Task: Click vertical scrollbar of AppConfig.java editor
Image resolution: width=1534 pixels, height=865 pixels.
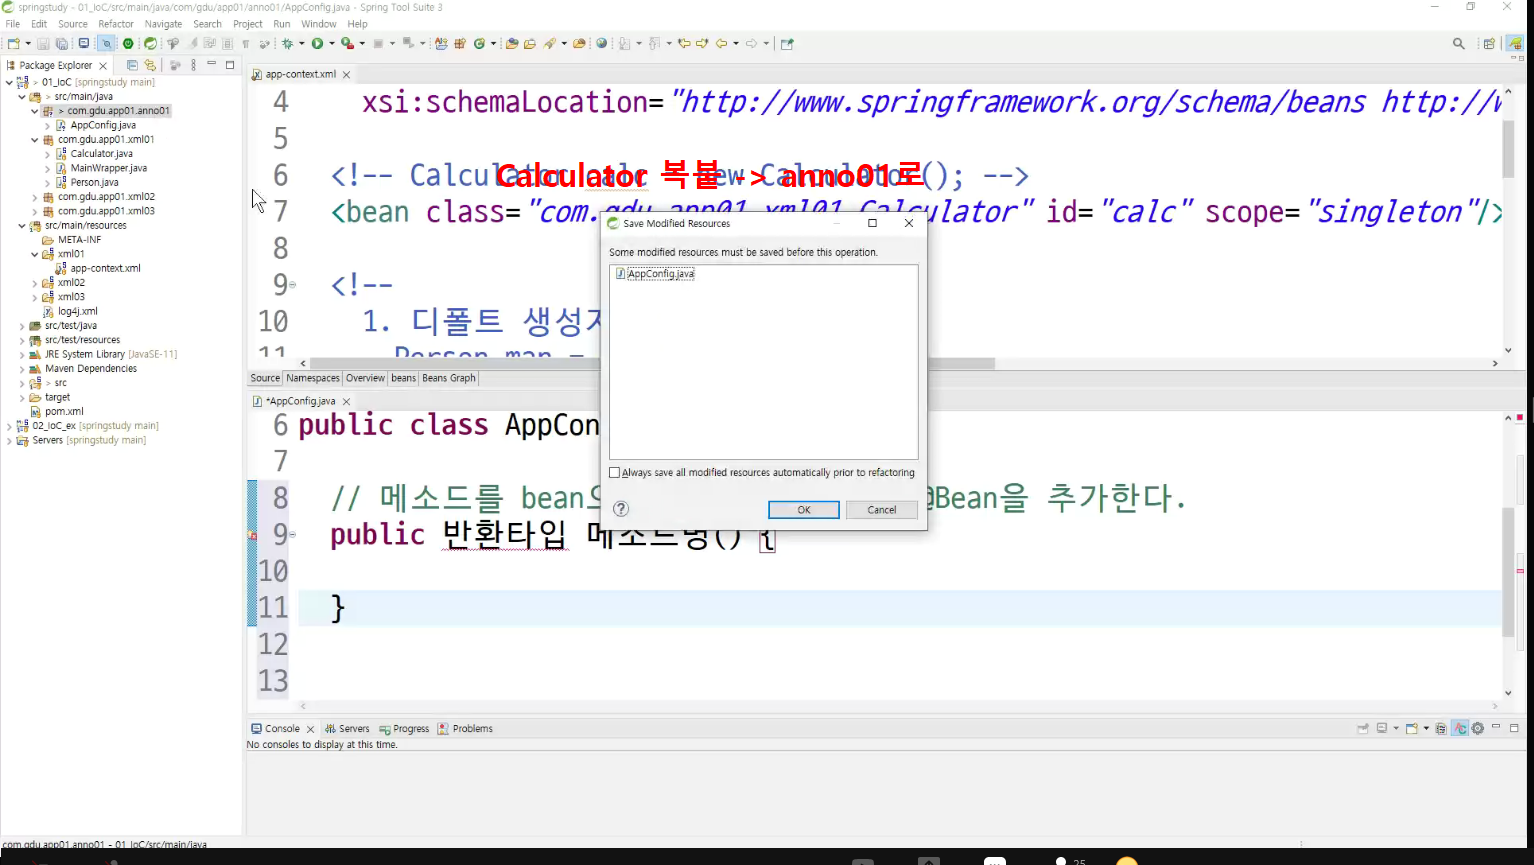Action: [x=1508, y=572]
